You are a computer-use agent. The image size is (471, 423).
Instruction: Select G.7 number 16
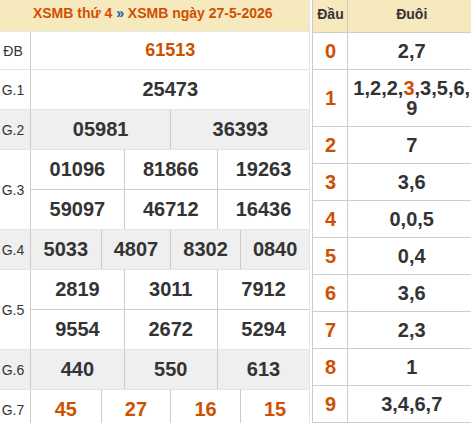[205, 409]
